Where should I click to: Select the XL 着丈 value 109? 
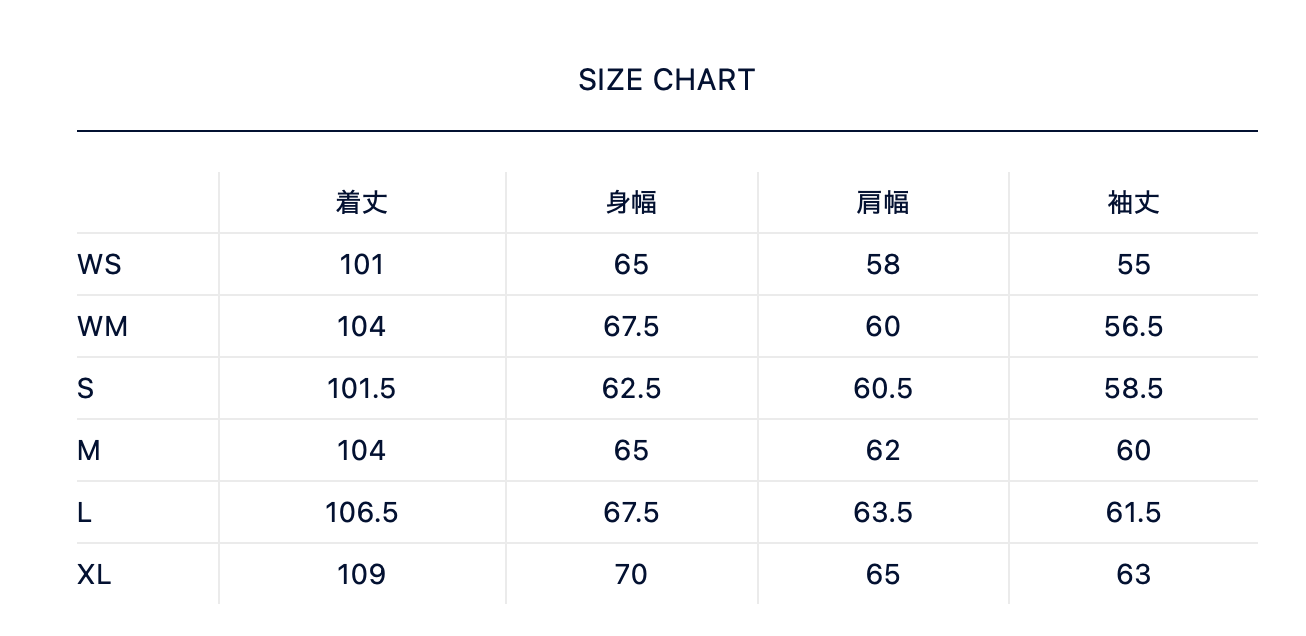(361, 575)
